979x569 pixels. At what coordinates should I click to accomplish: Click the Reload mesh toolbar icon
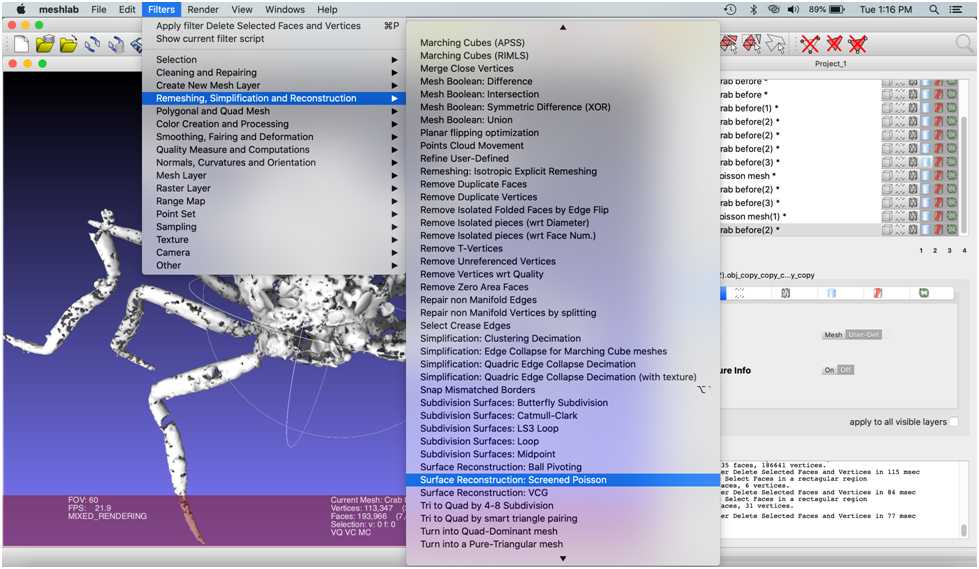coord(92,44)
